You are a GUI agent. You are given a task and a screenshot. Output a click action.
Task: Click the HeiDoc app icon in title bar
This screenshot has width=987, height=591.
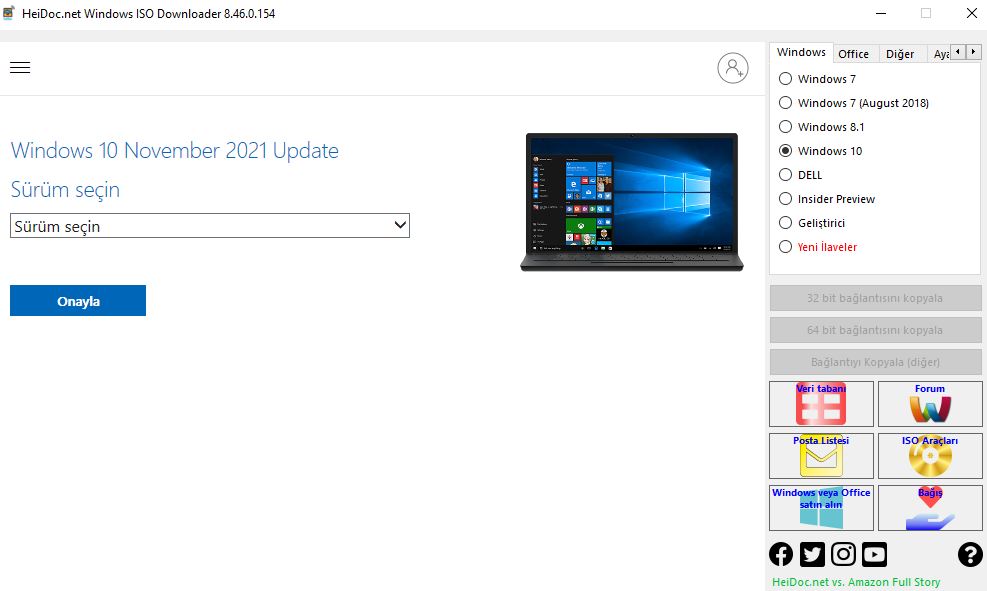tap(9, 13)
